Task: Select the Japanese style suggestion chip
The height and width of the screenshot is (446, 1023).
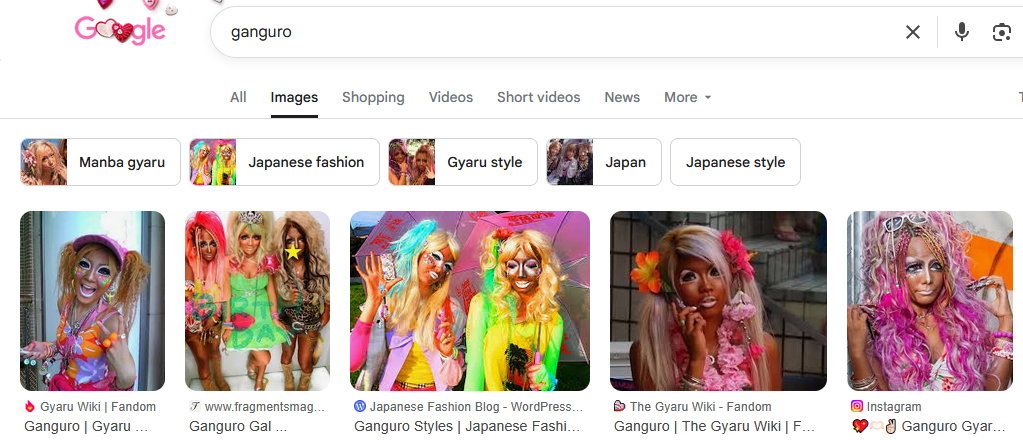Action: (x=735, y=162)
